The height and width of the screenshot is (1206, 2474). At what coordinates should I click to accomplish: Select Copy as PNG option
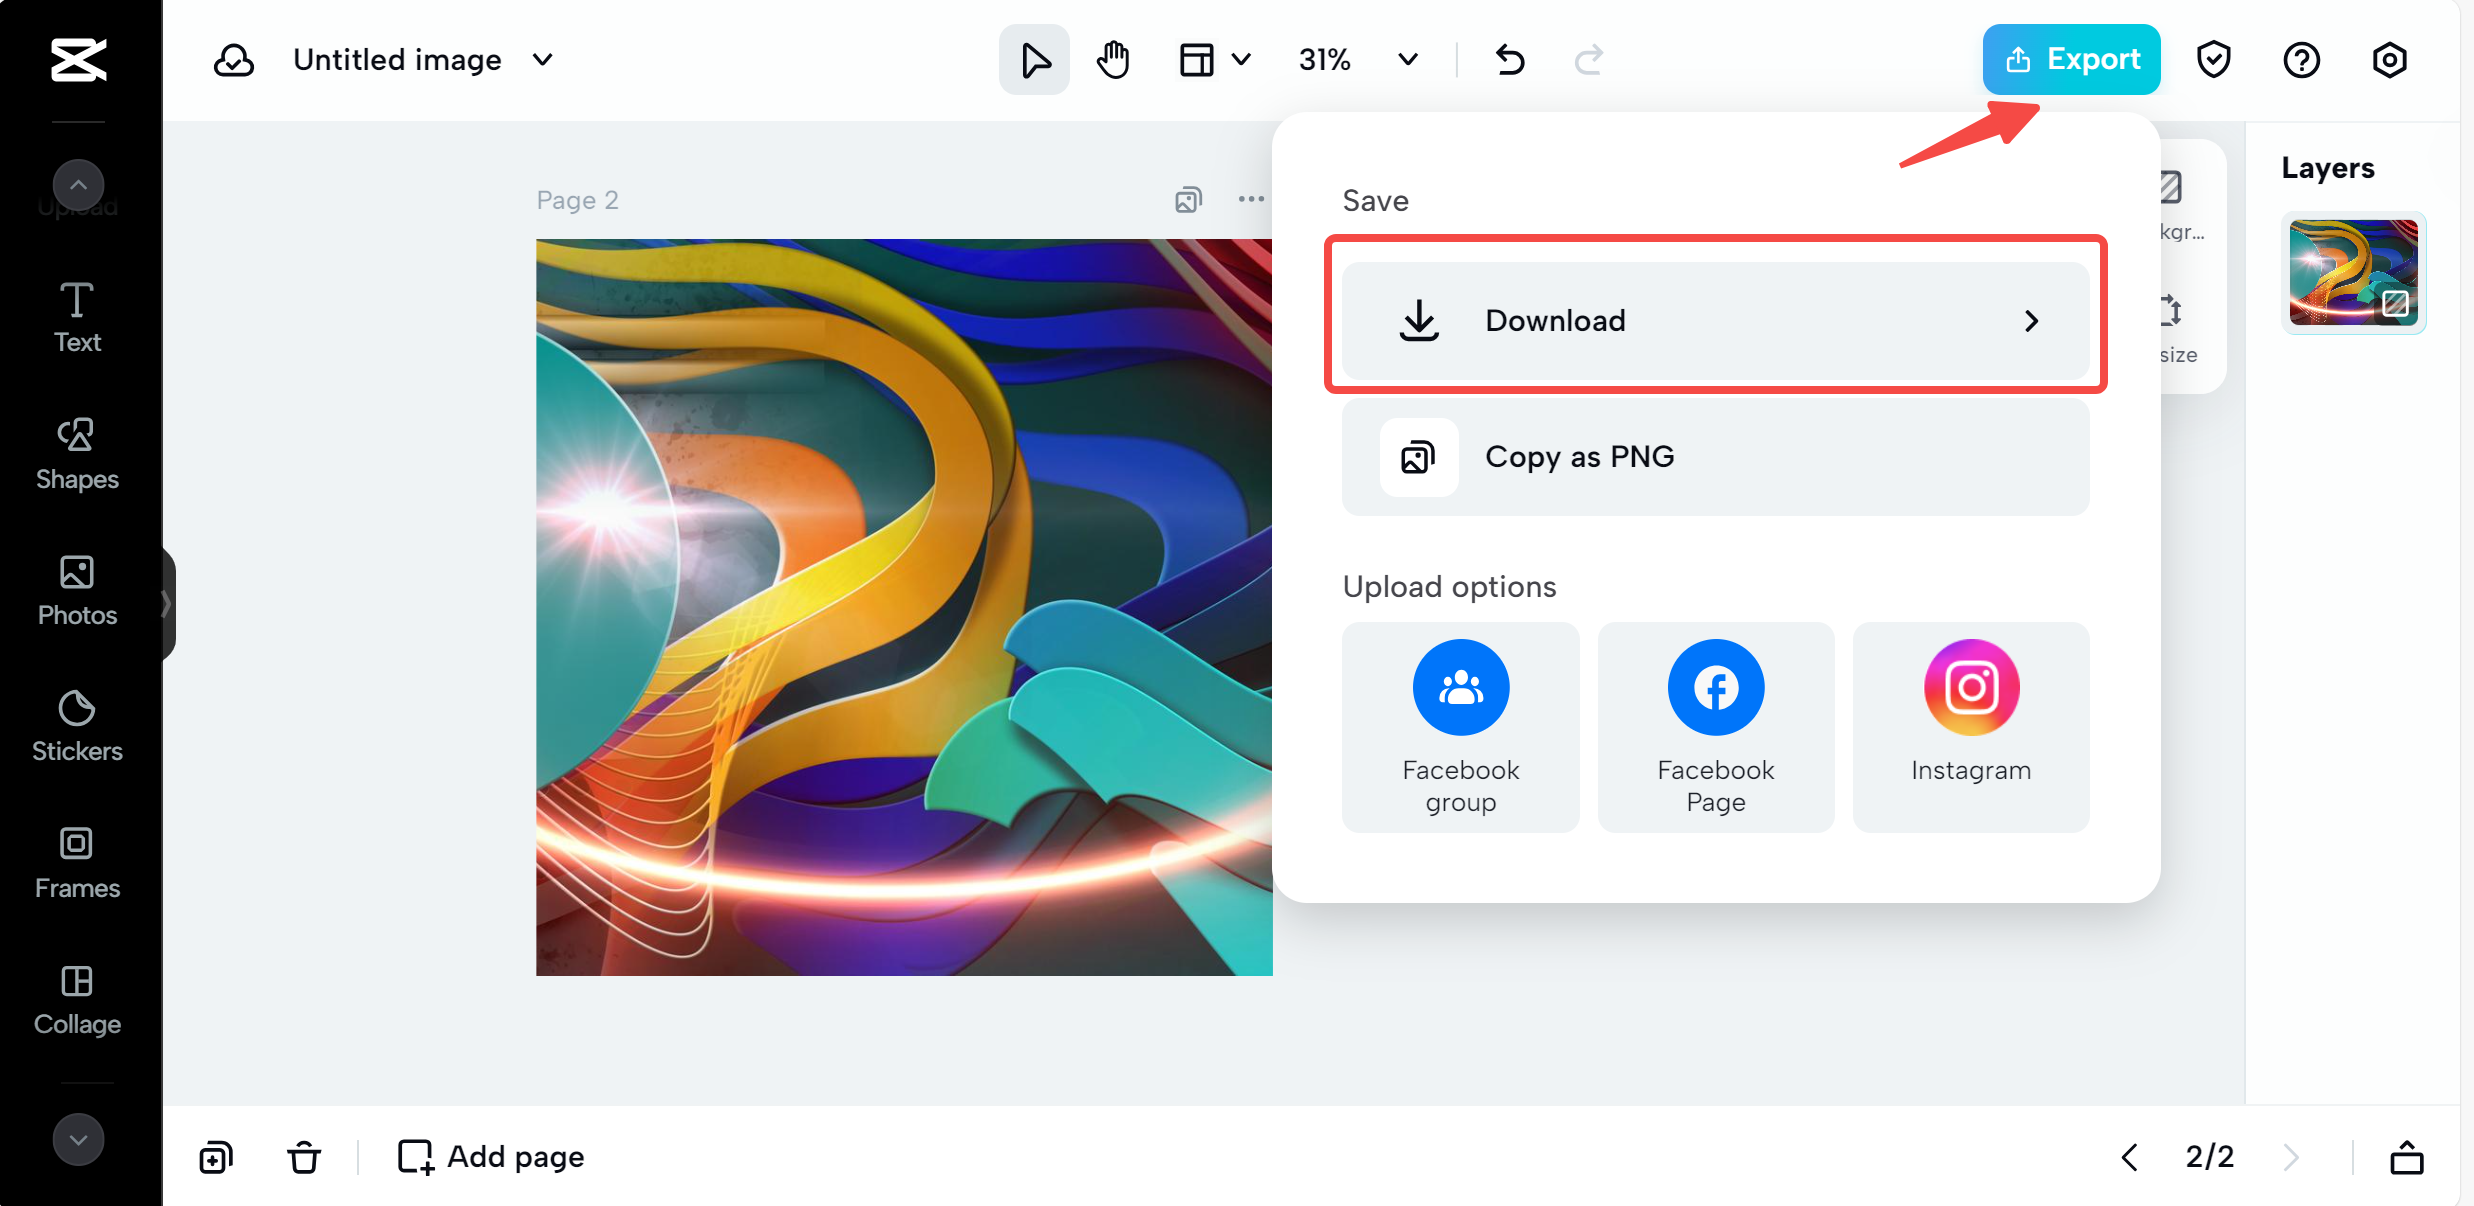[1715, 457]
